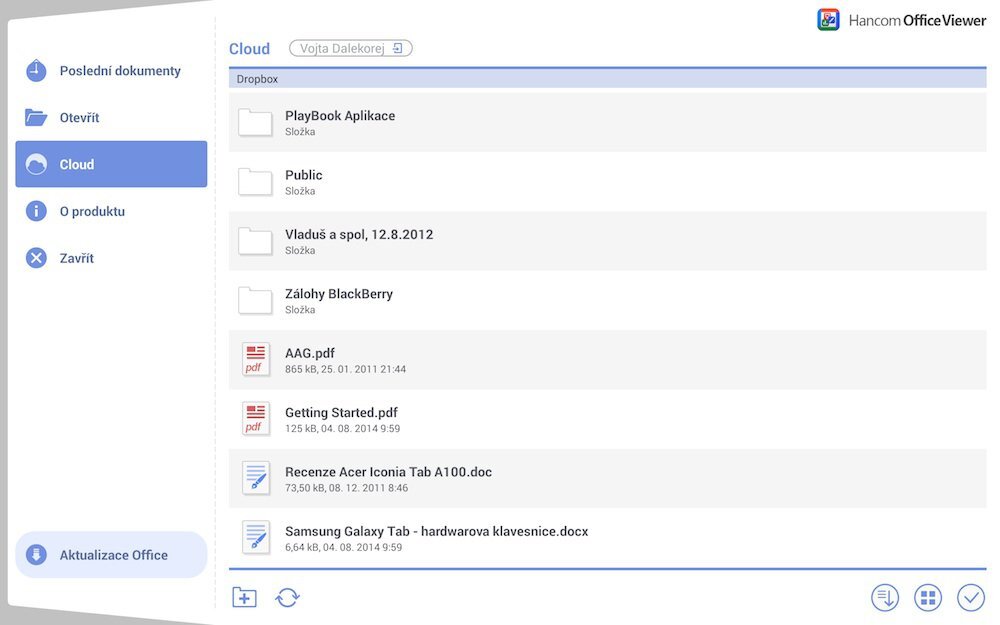Click the new folder icon

(x=244, y=598)
